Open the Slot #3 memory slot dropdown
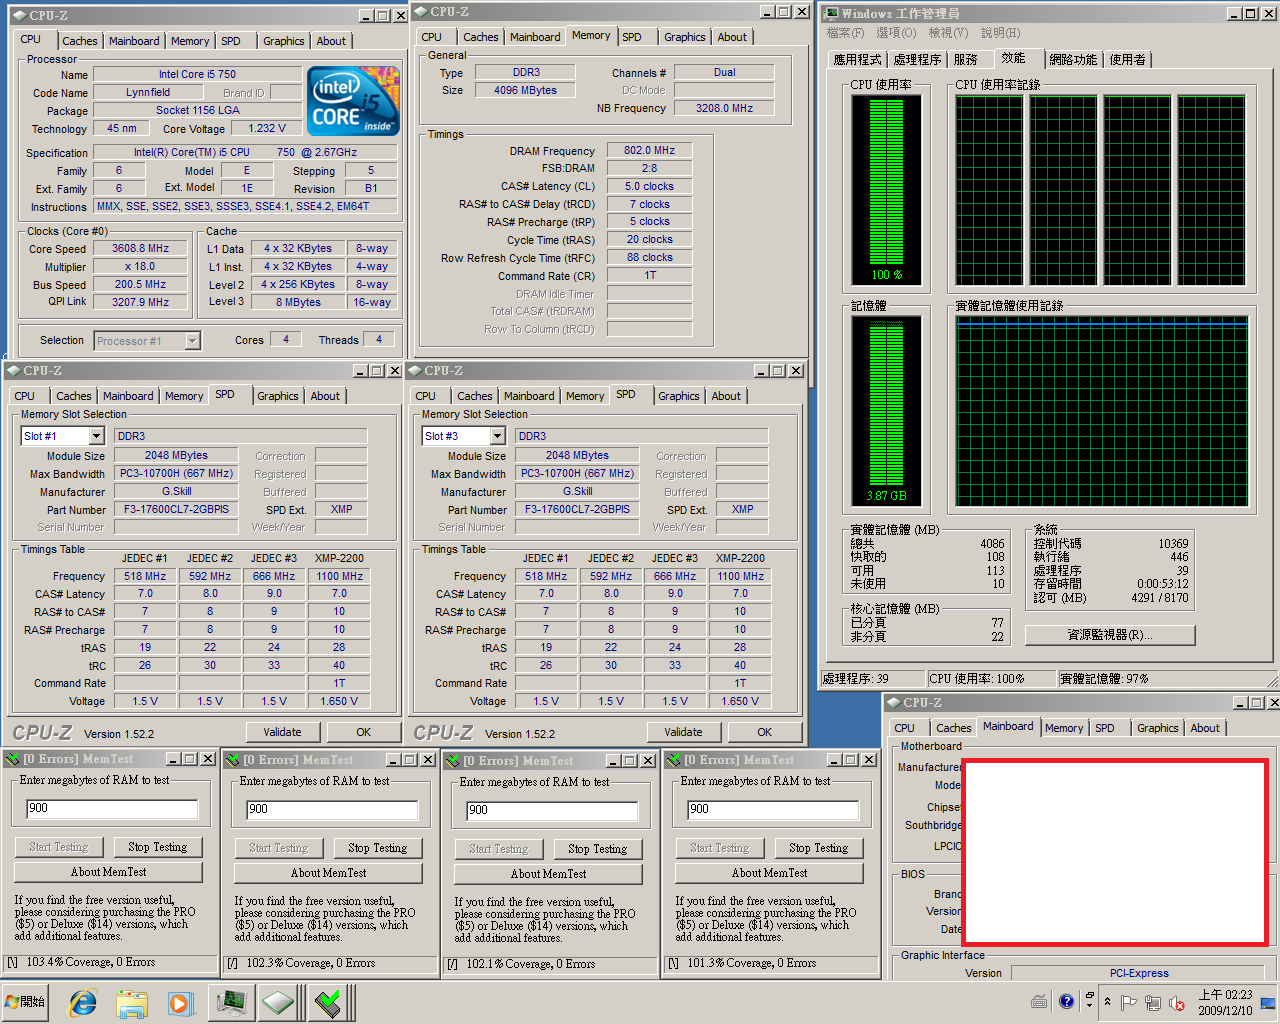Viewport: 1280px width, 1024px height. click(497, 436)
